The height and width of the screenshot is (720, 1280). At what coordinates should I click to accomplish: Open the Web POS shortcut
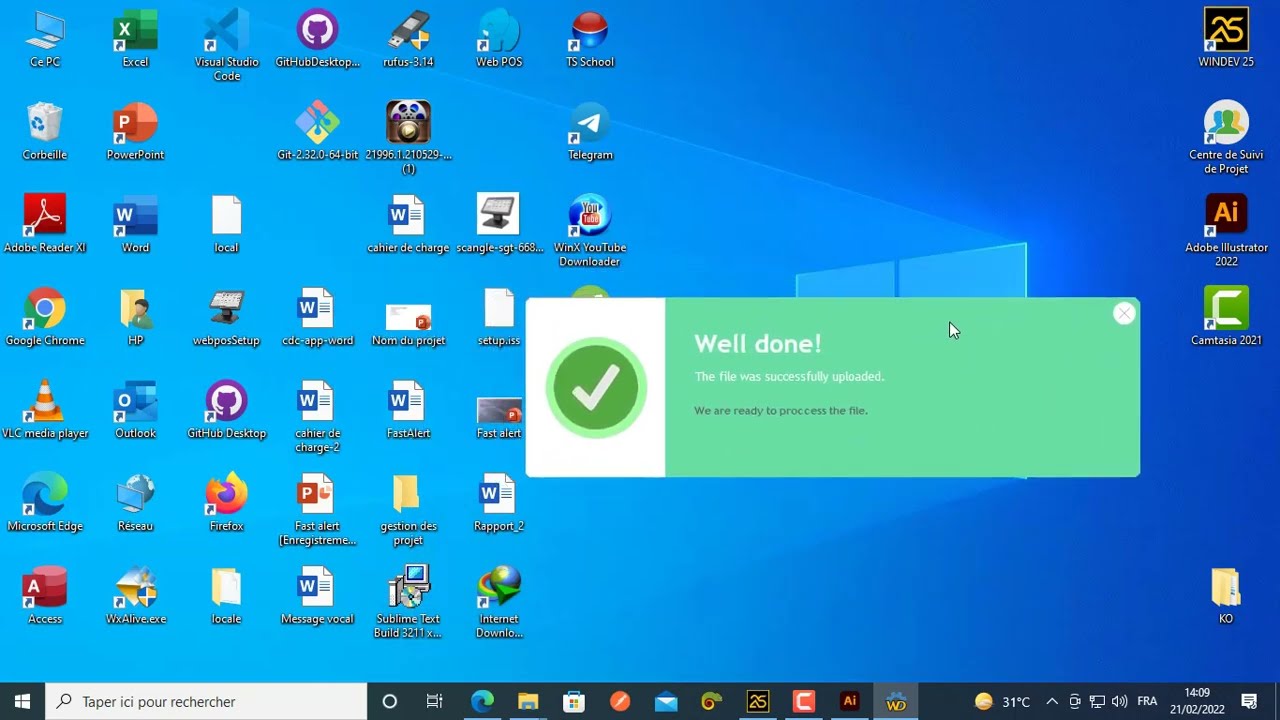(x=499, y=38)
